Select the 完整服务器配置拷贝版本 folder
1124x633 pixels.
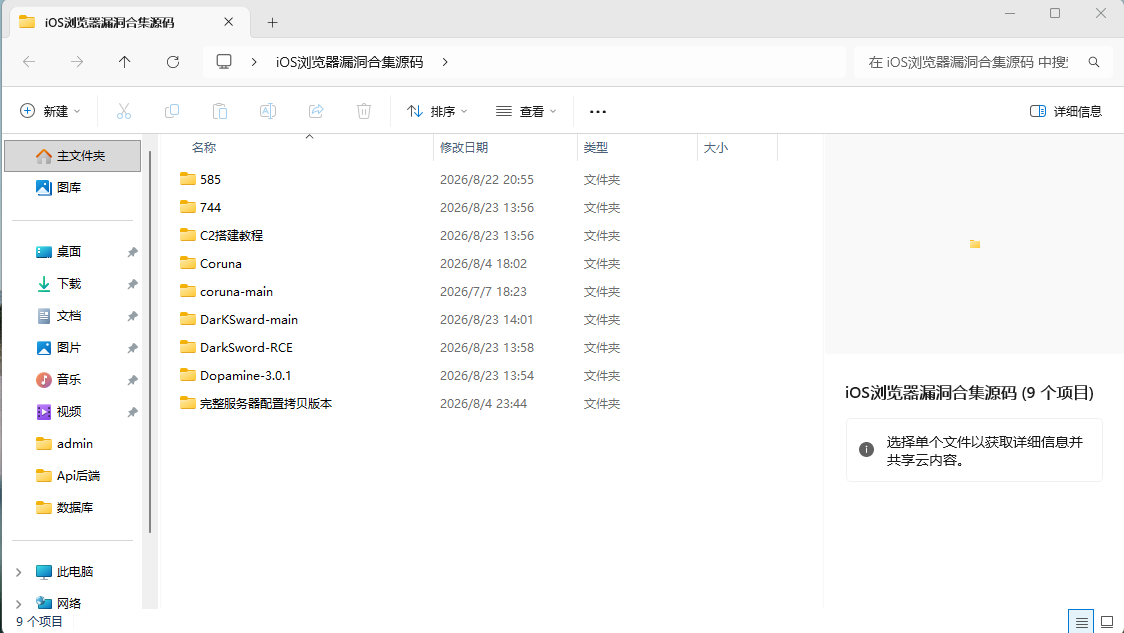tap(266, 404)
